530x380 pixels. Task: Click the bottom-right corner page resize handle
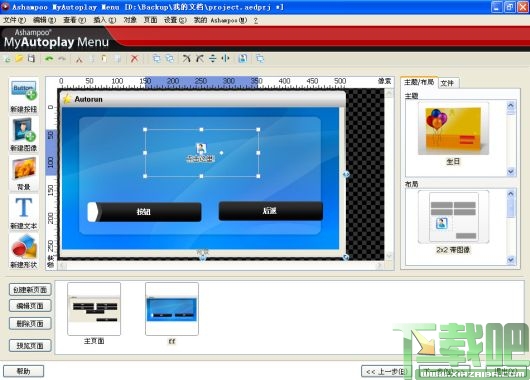[345, 257]
